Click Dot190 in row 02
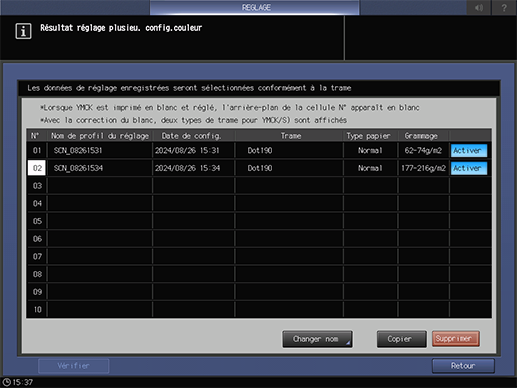The height and width of the screenshot is (388, 517). coord(260,168)
